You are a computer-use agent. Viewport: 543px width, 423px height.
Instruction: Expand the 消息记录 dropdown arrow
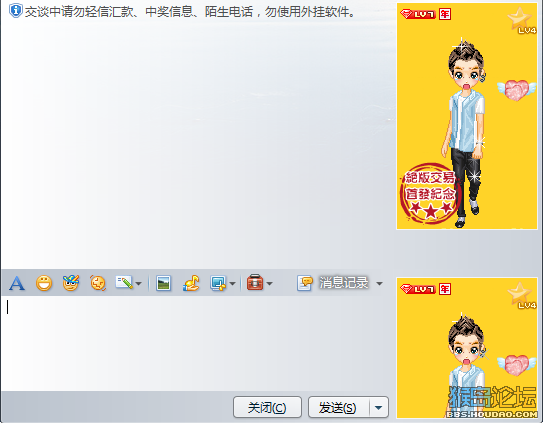pyautogui.click(x=380, y=283)
